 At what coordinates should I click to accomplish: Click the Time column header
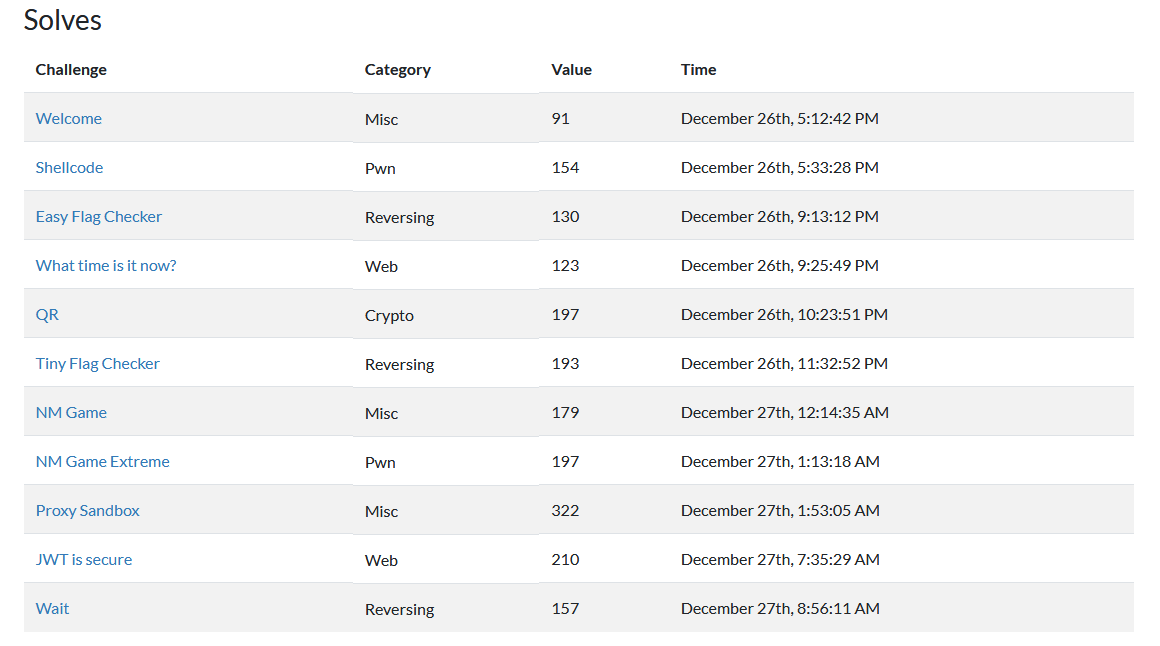pyautogui.click(x=698, y=69)
